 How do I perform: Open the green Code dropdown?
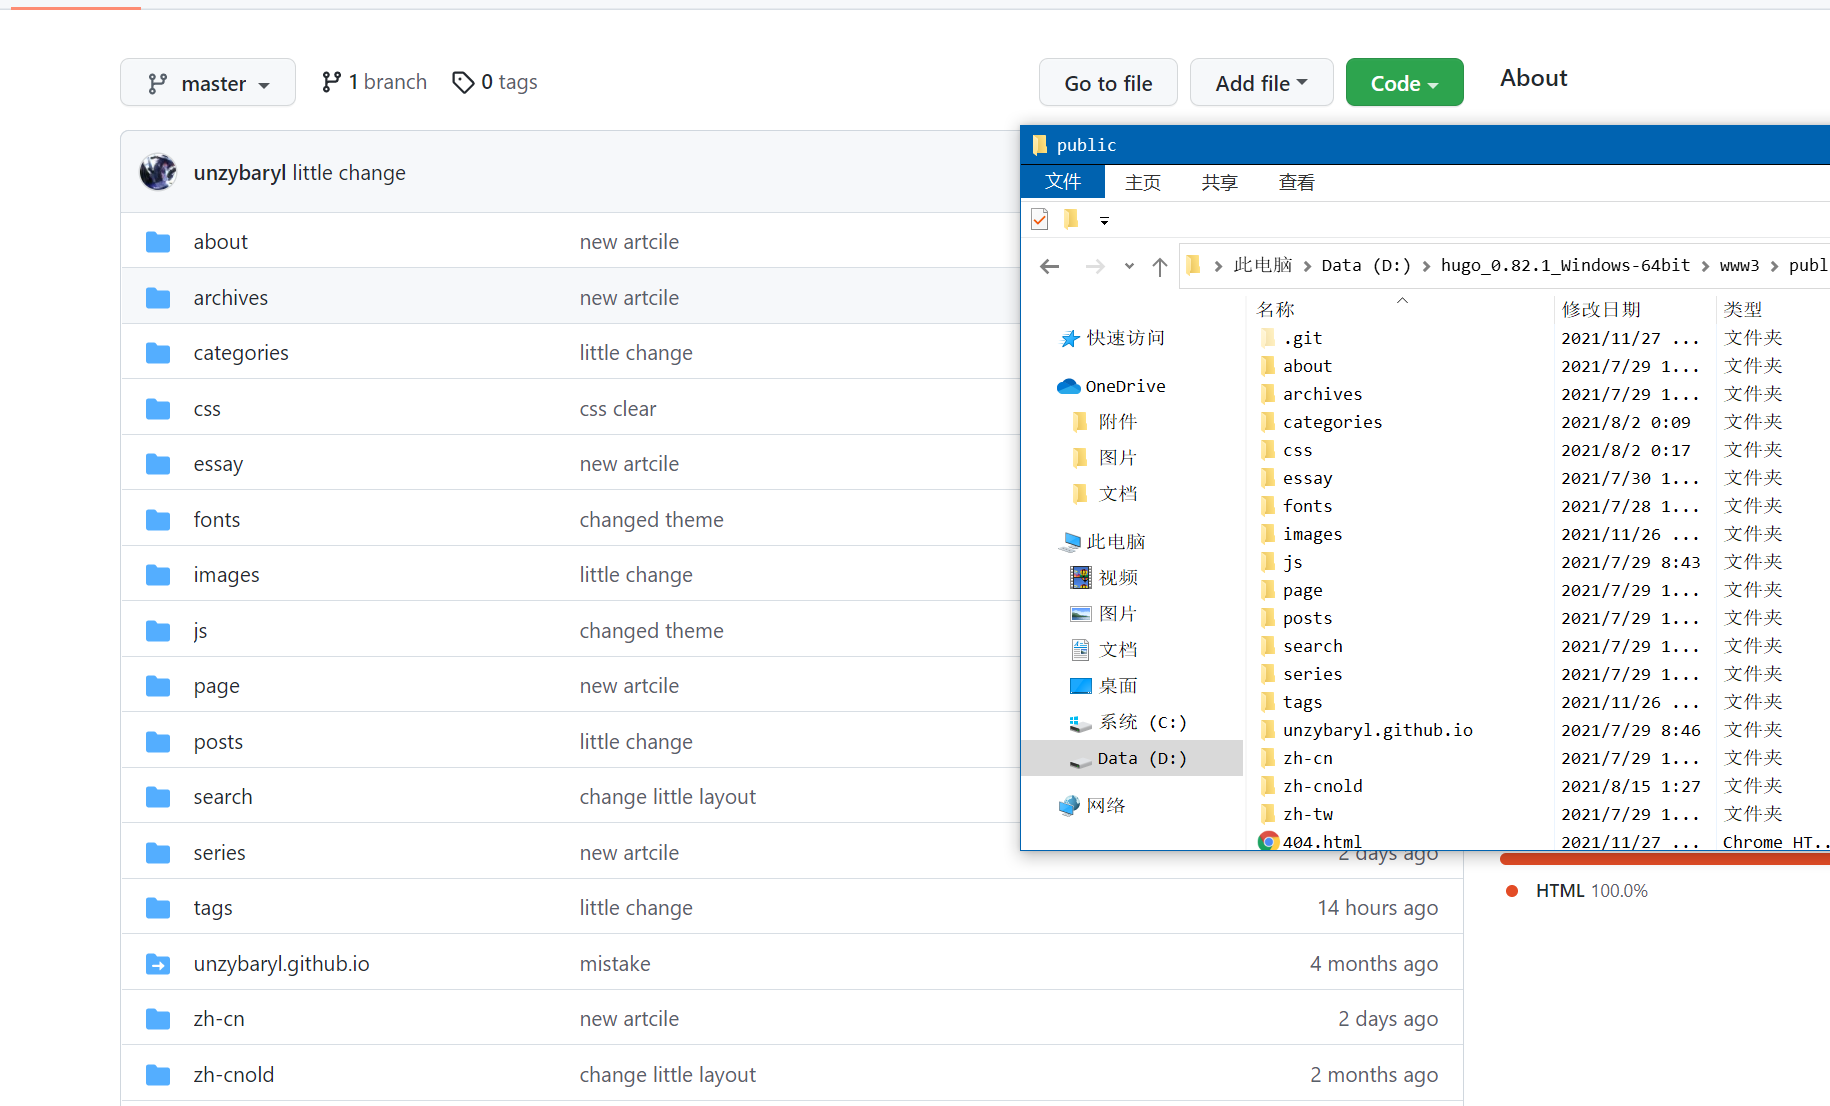[x=1404, y=83]
